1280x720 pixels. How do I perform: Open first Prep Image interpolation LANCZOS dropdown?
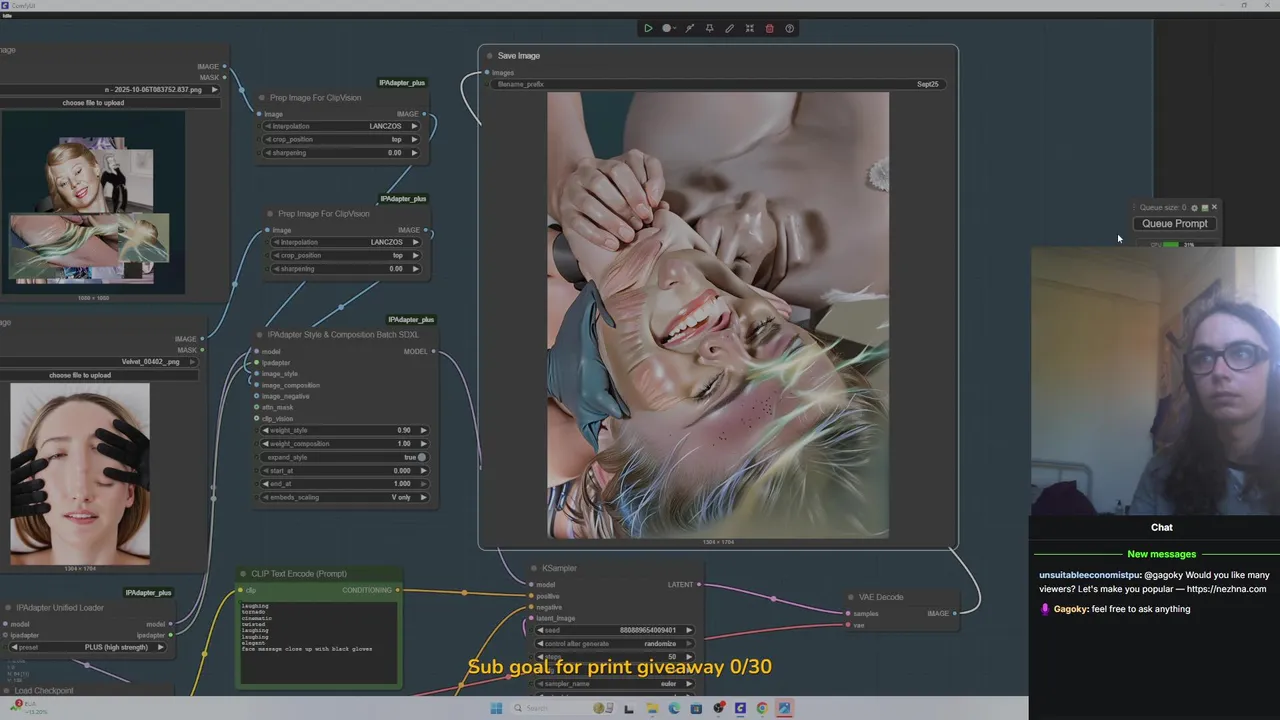point(342,126)
